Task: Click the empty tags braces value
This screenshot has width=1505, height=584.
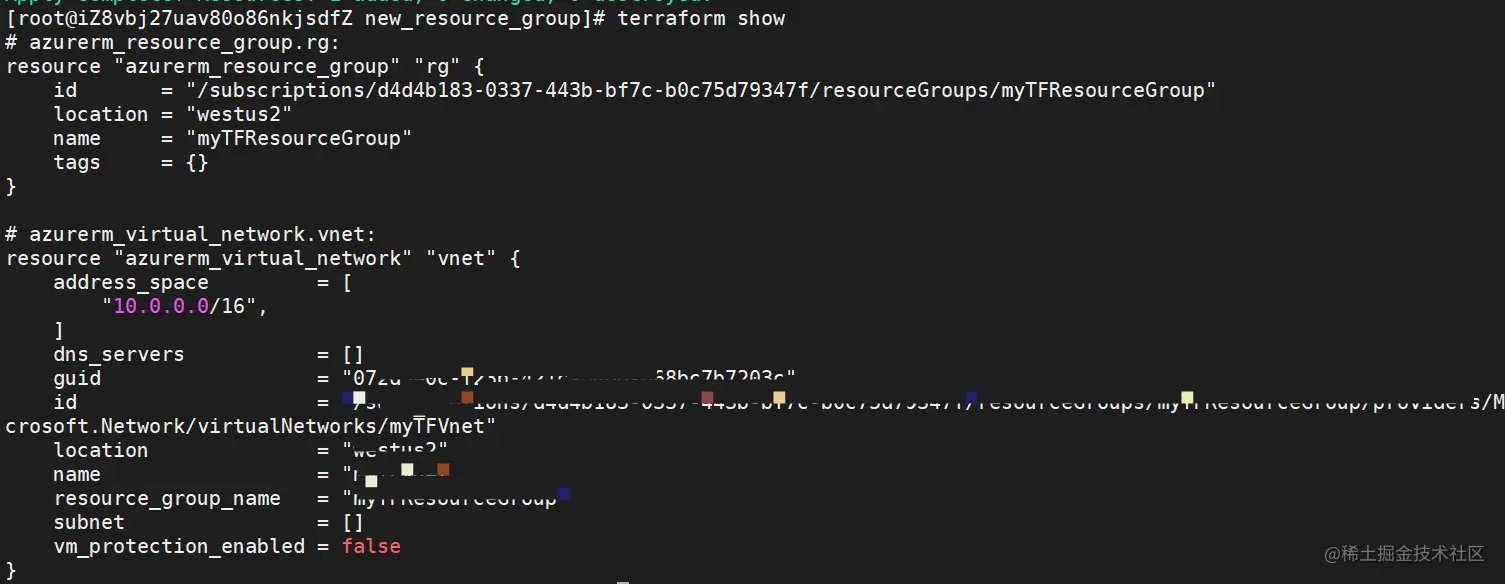Action: (x=197, y=162)
